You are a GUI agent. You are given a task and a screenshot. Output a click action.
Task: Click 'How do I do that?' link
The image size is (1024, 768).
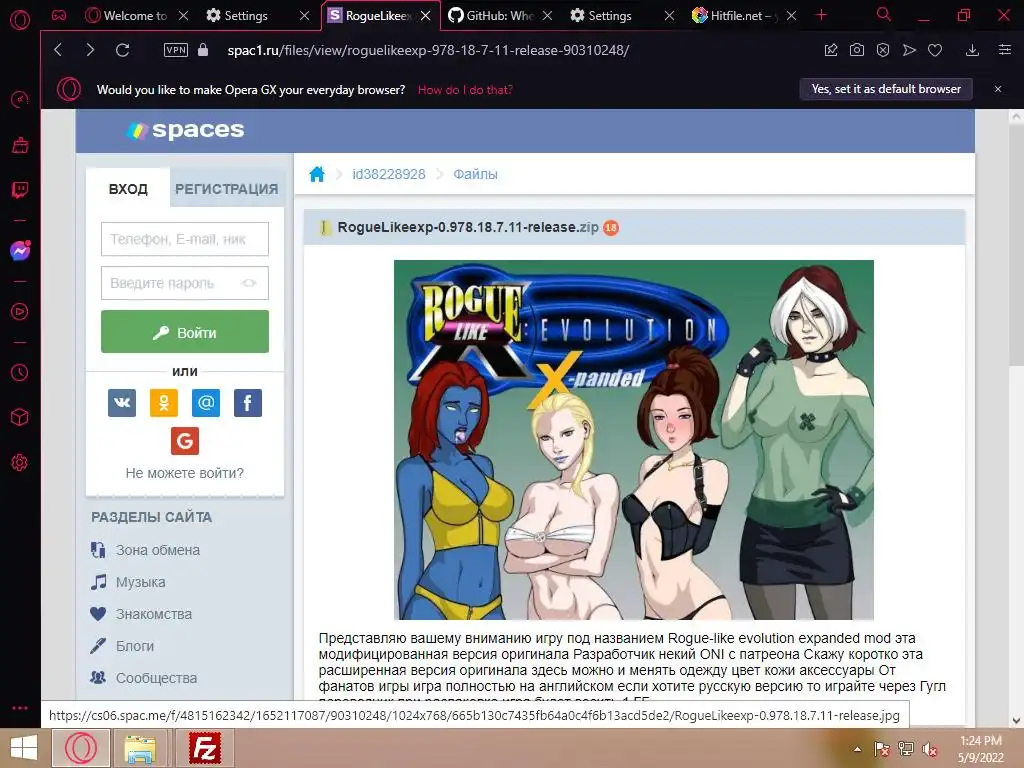pyautogui.click(x=465, y=89)
